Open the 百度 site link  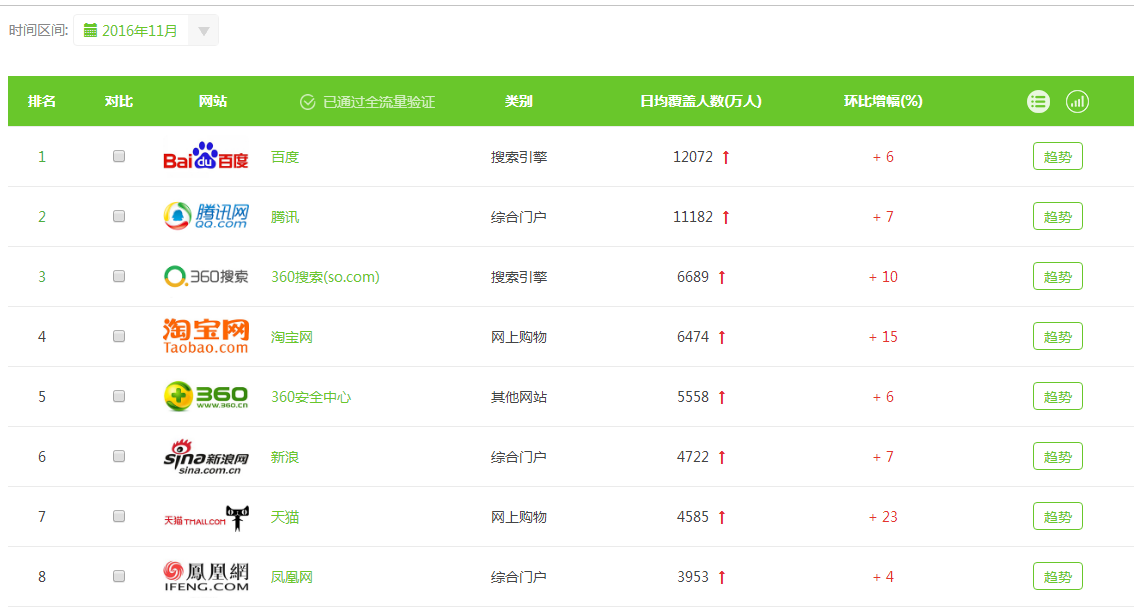pyautogui.click(x=285, y=157)
